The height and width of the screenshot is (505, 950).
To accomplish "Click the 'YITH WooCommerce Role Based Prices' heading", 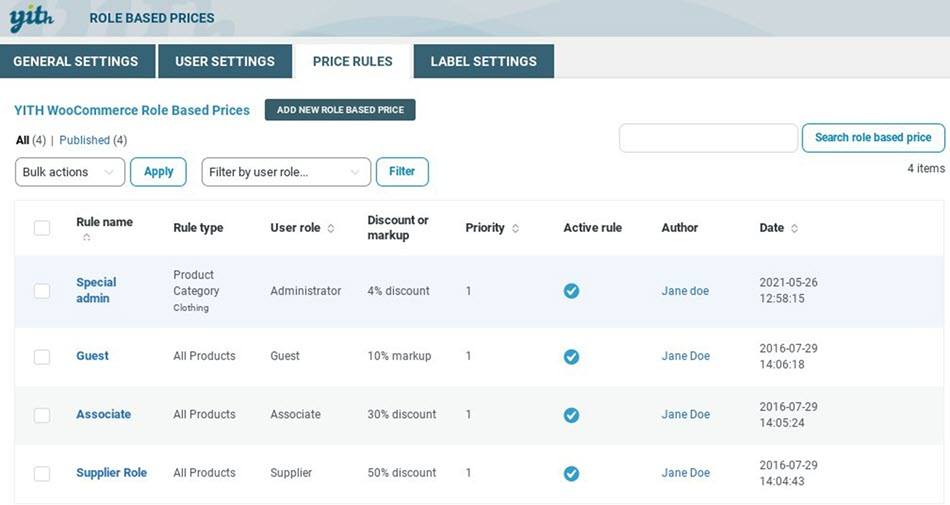I will point(132,110).
